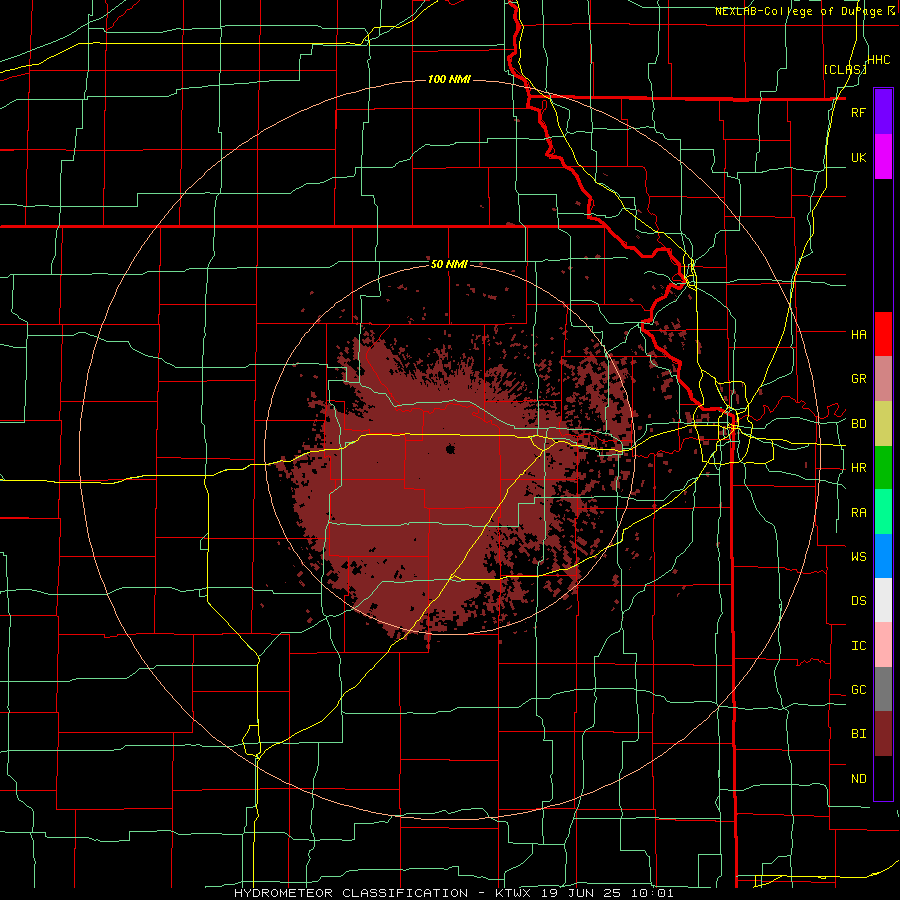Click the DS white legend swatch
The height and width of the screenshot is (900, 900).
[x=883, y=600]
